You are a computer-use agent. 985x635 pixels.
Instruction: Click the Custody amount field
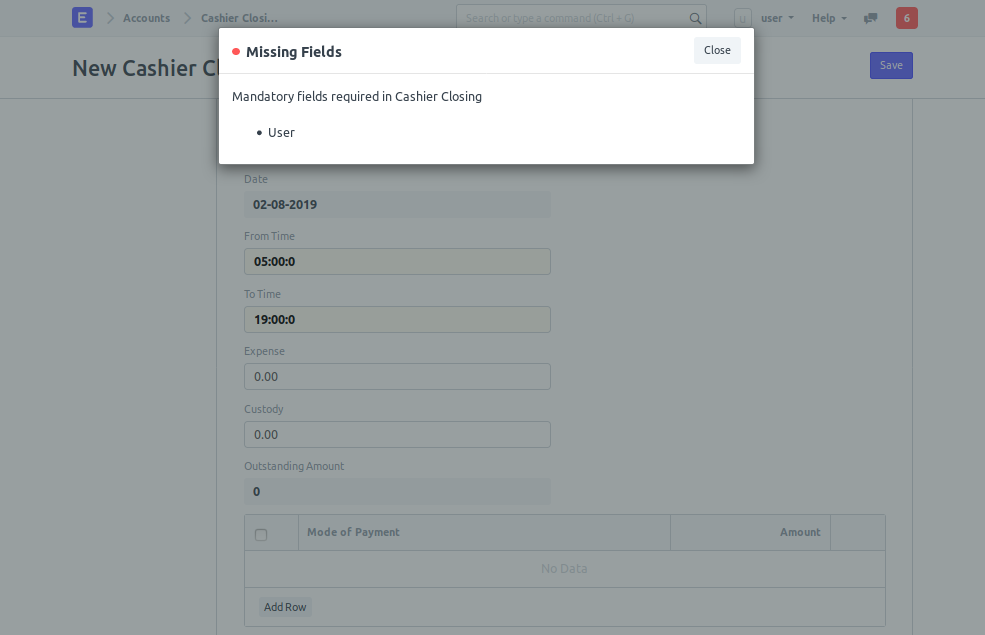(397, 434)
